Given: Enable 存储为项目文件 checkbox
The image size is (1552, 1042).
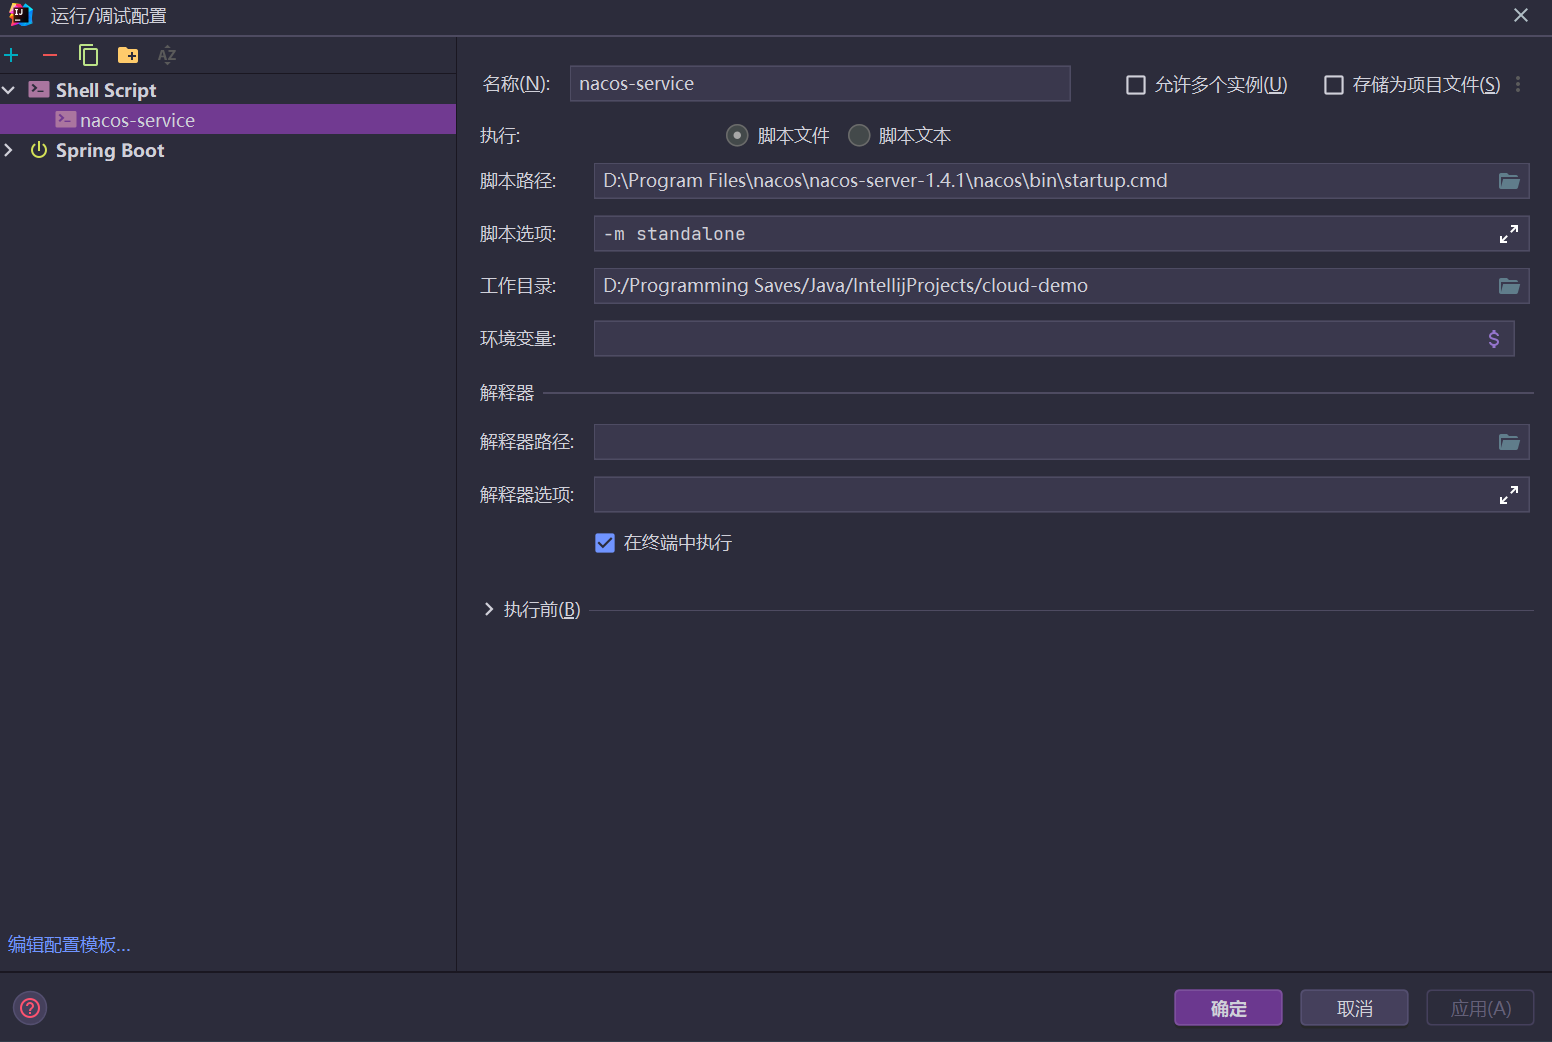Looking at the screenshot, I should coord(1334,85).
